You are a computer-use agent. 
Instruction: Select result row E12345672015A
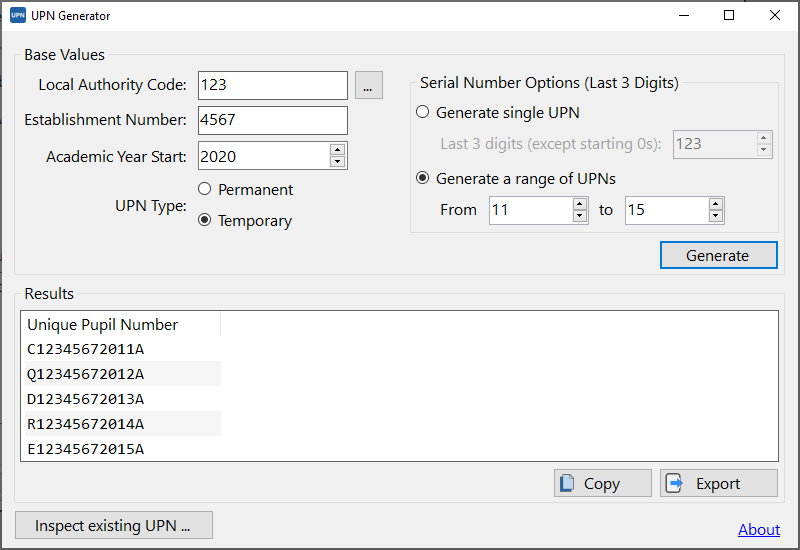point(122,449)
